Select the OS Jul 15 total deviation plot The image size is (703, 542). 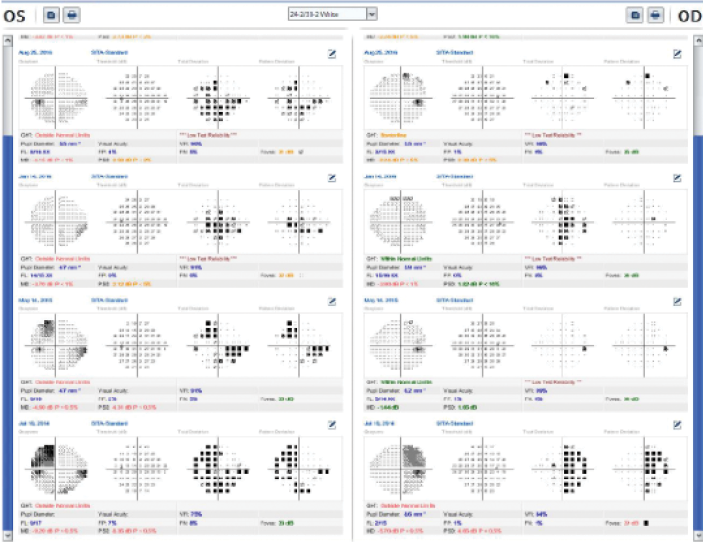pyautogui.click(x=218, y=468)
